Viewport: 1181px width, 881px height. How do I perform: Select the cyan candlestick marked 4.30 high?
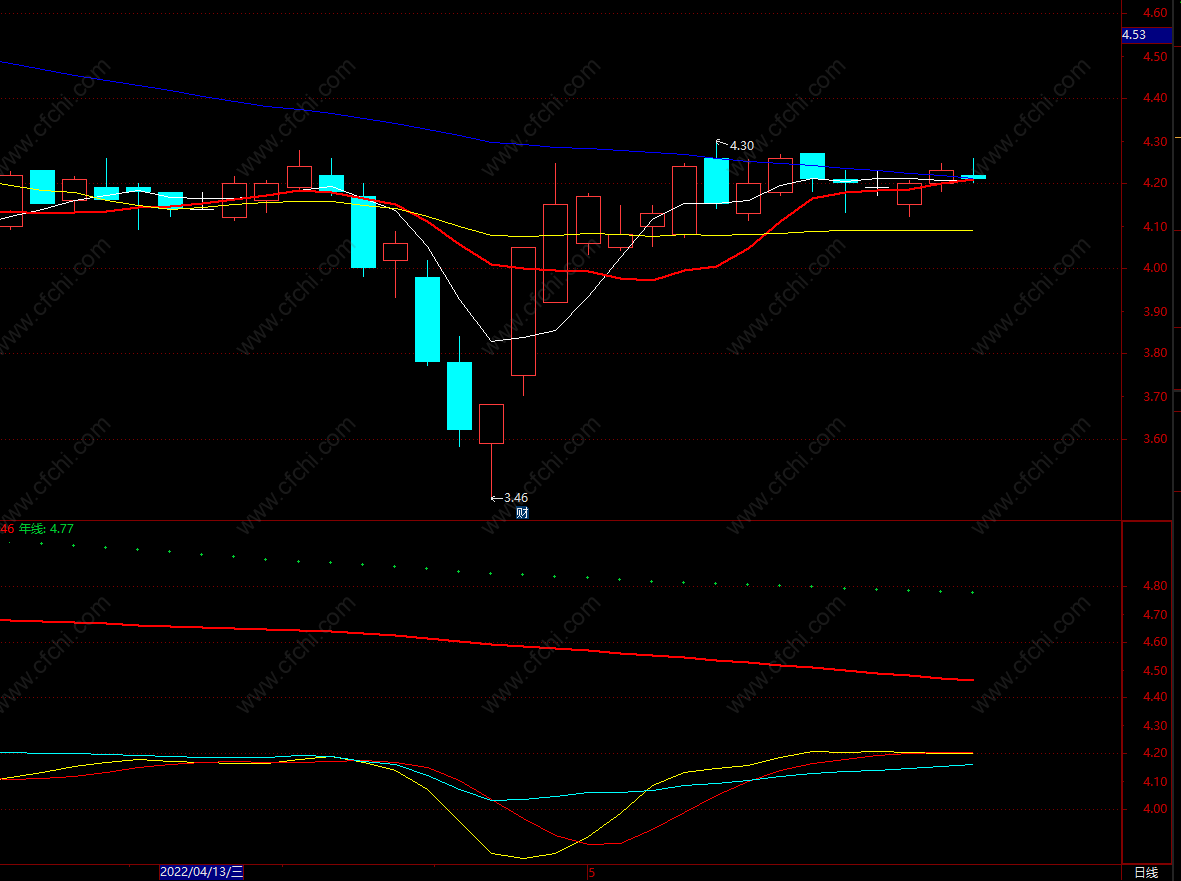click(716, 181)
